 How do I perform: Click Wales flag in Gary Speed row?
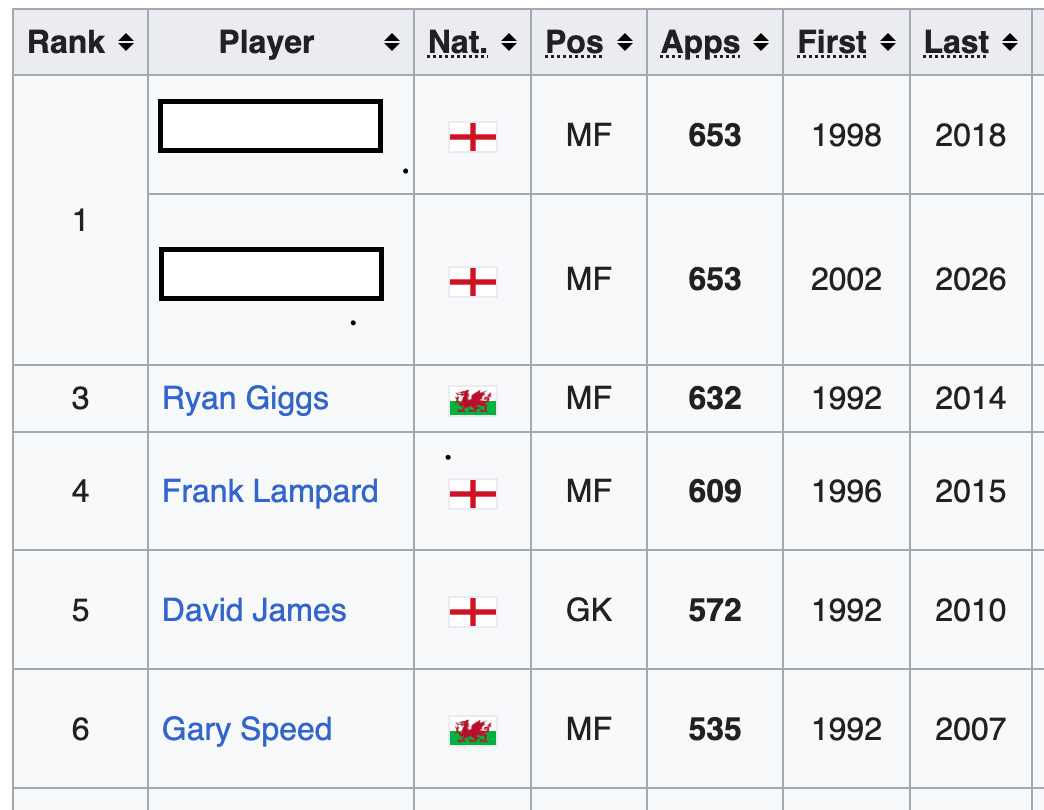pyautogui.click(x=473, y=731)
